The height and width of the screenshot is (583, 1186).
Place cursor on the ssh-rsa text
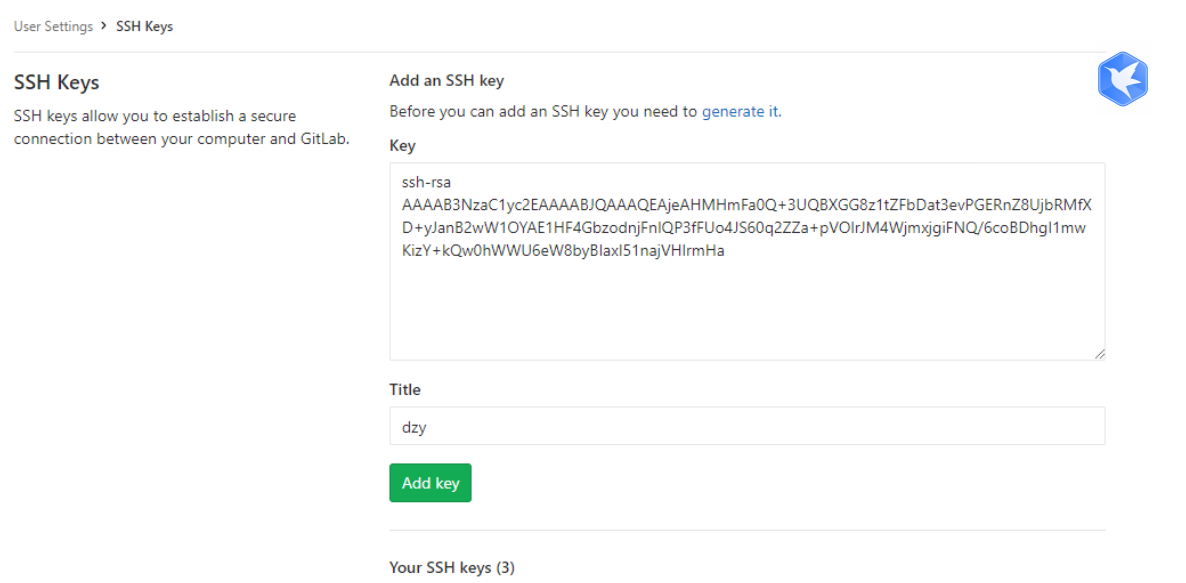click(x=421, y=183)
